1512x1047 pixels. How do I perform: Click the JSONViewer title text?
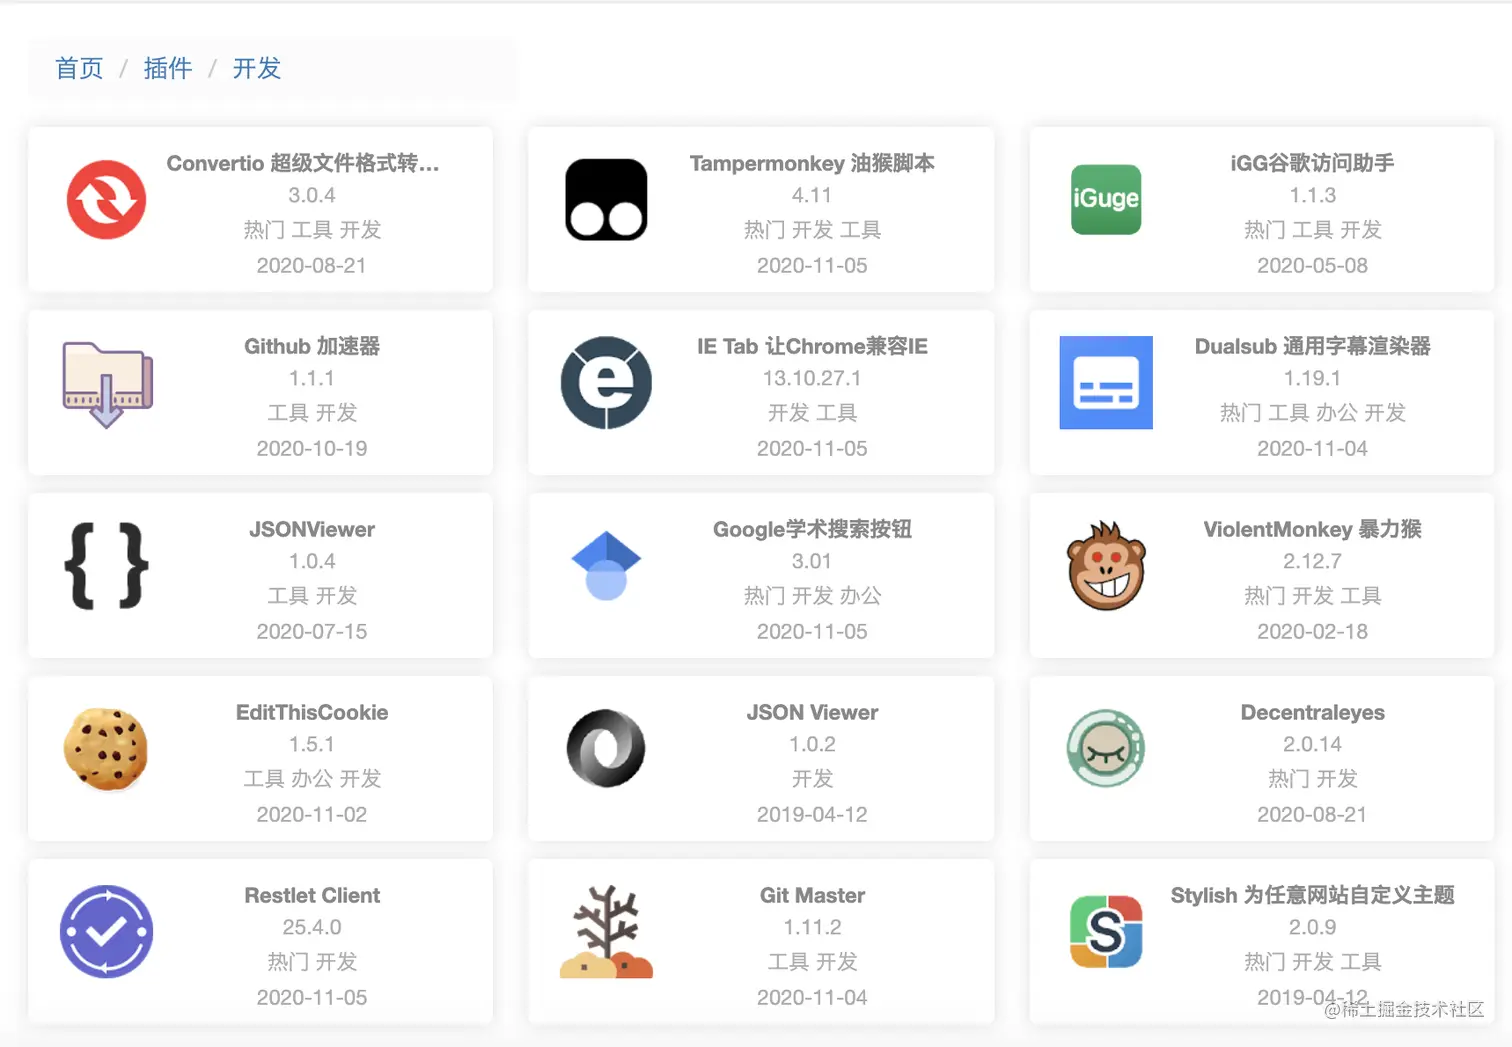point(312,529)
